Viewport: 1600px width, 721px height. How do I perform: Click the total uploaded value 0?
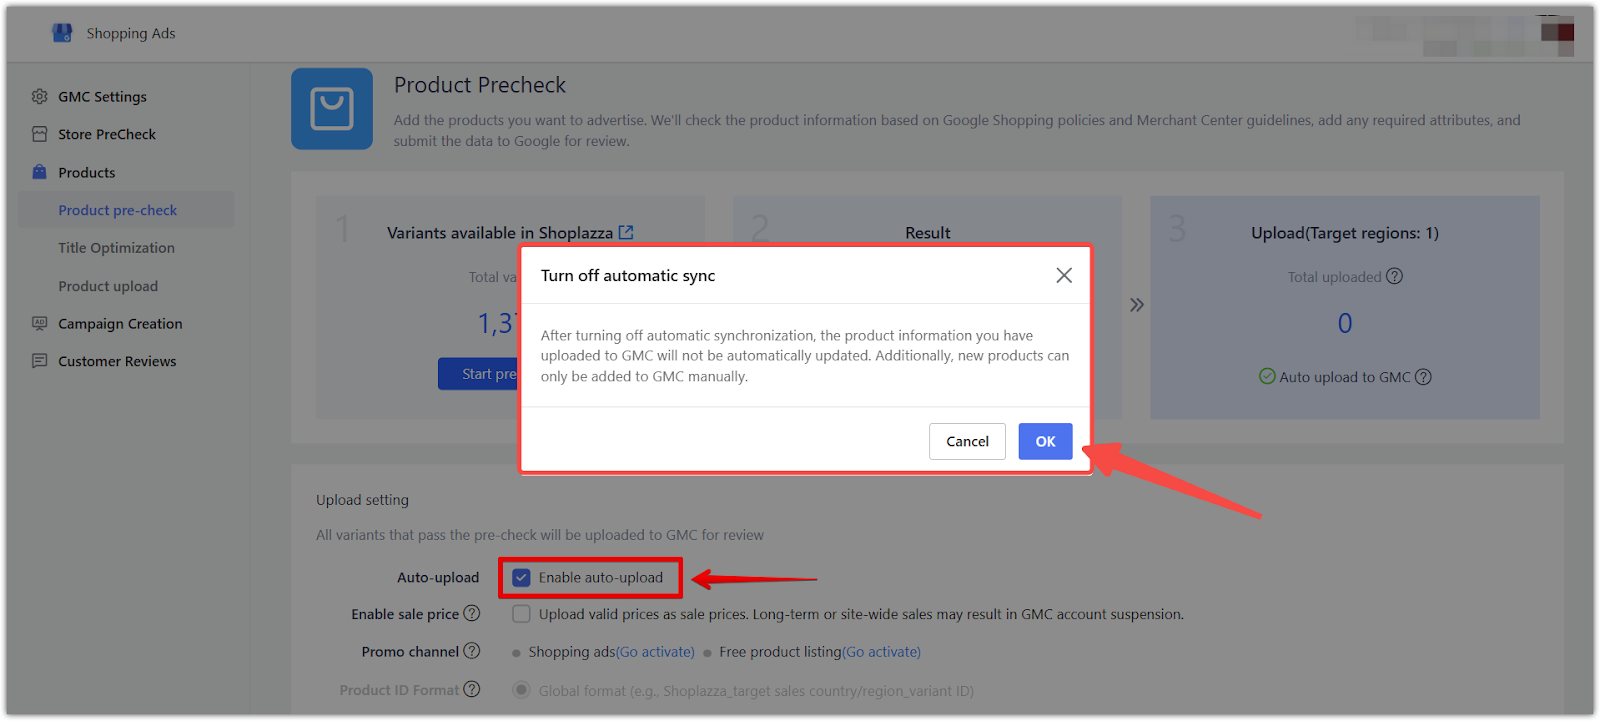(1345, 323)
